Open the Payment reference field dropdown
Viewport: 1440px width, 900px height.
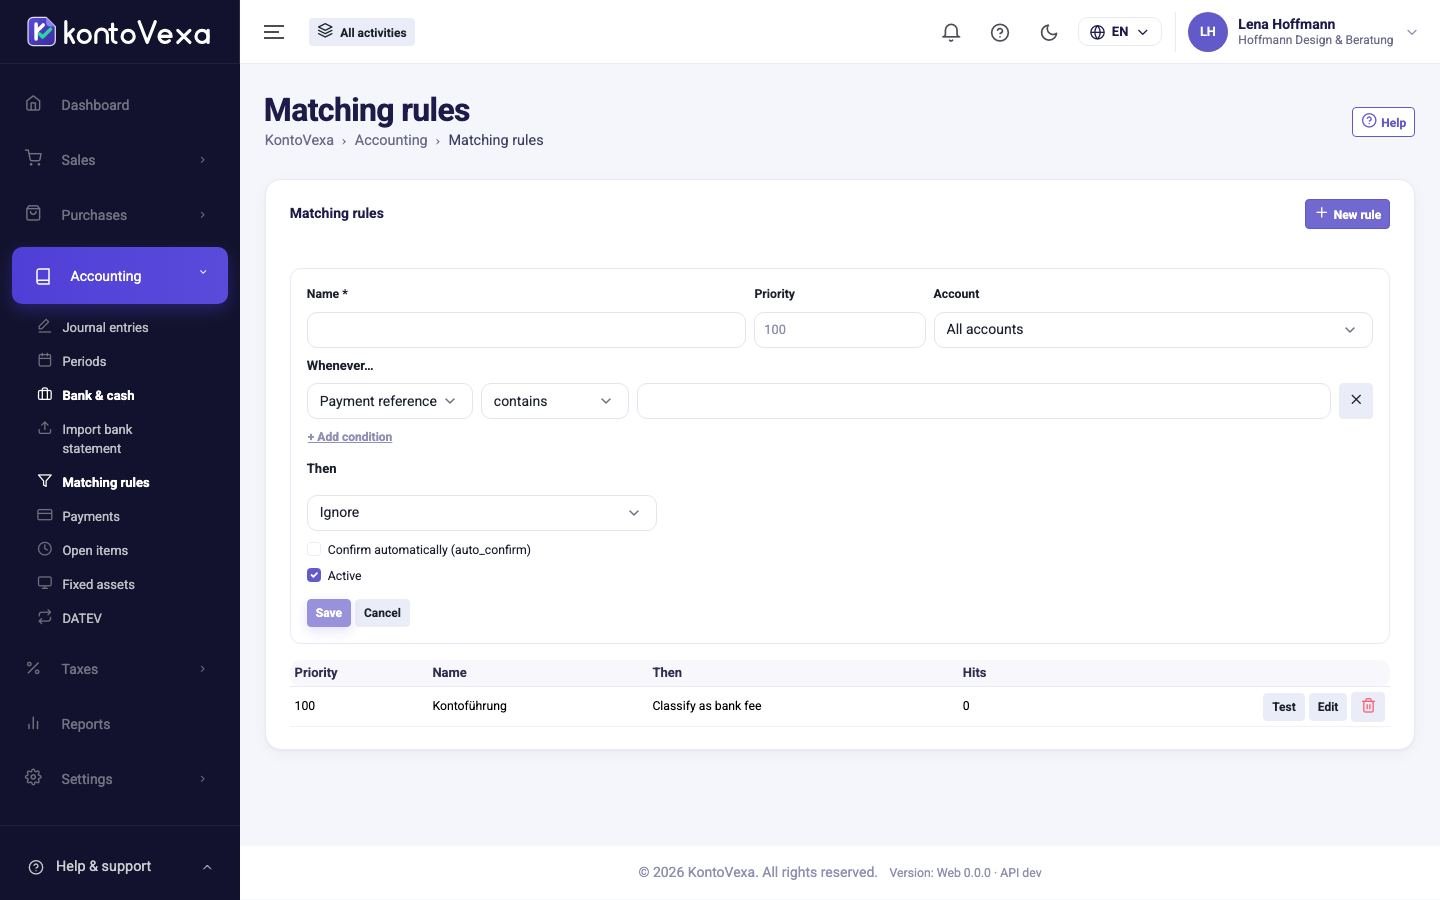coord(389,401)
